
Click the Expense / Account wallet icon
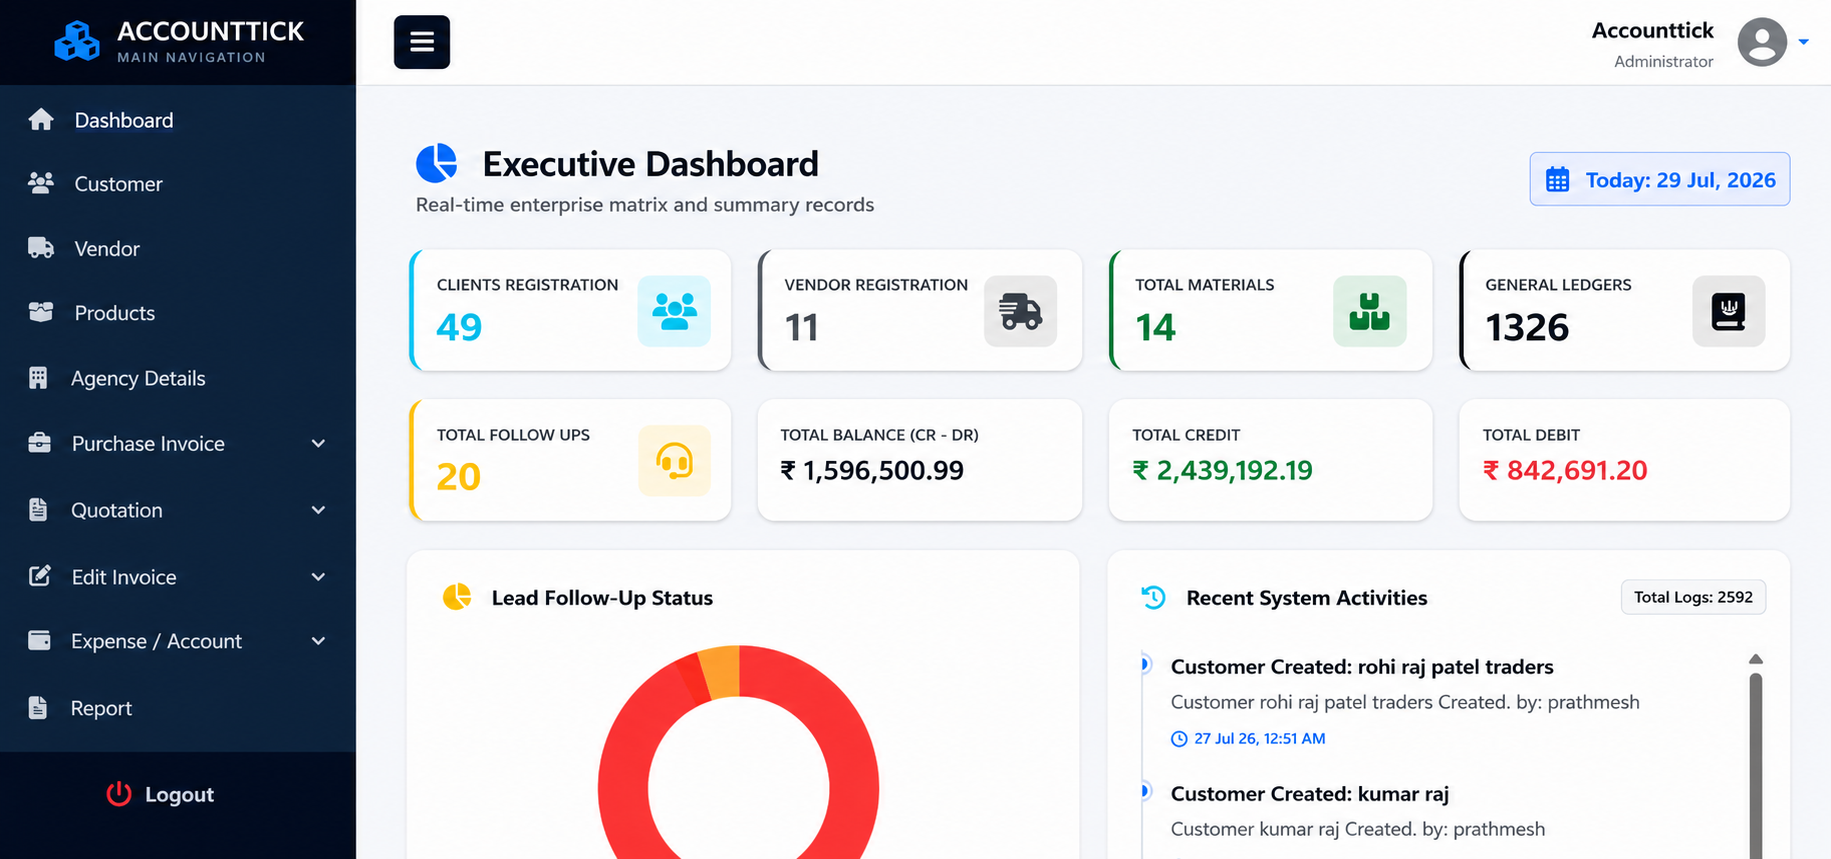click(x=40, y=640)
